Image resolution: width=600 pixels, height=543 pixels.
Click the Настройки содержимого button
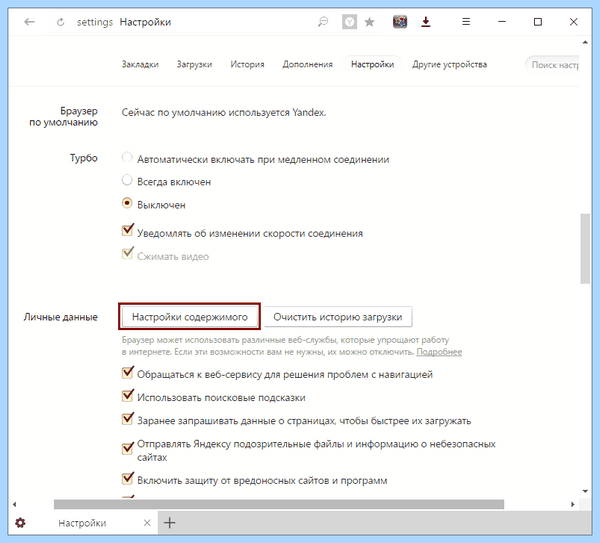(x=189, y=317)
